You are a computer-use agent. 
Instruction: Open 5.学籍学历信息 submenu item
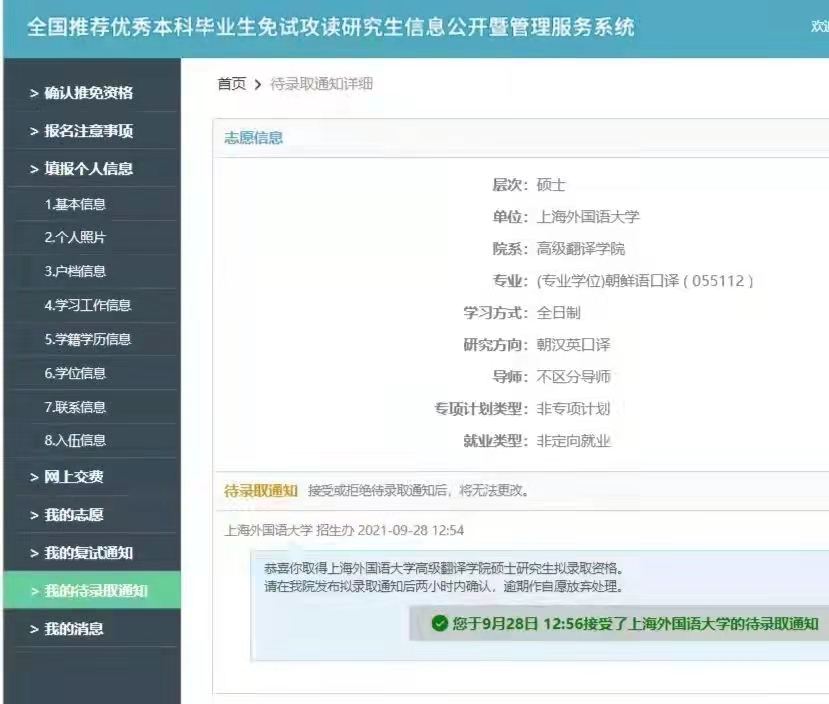tap(87, 339)
